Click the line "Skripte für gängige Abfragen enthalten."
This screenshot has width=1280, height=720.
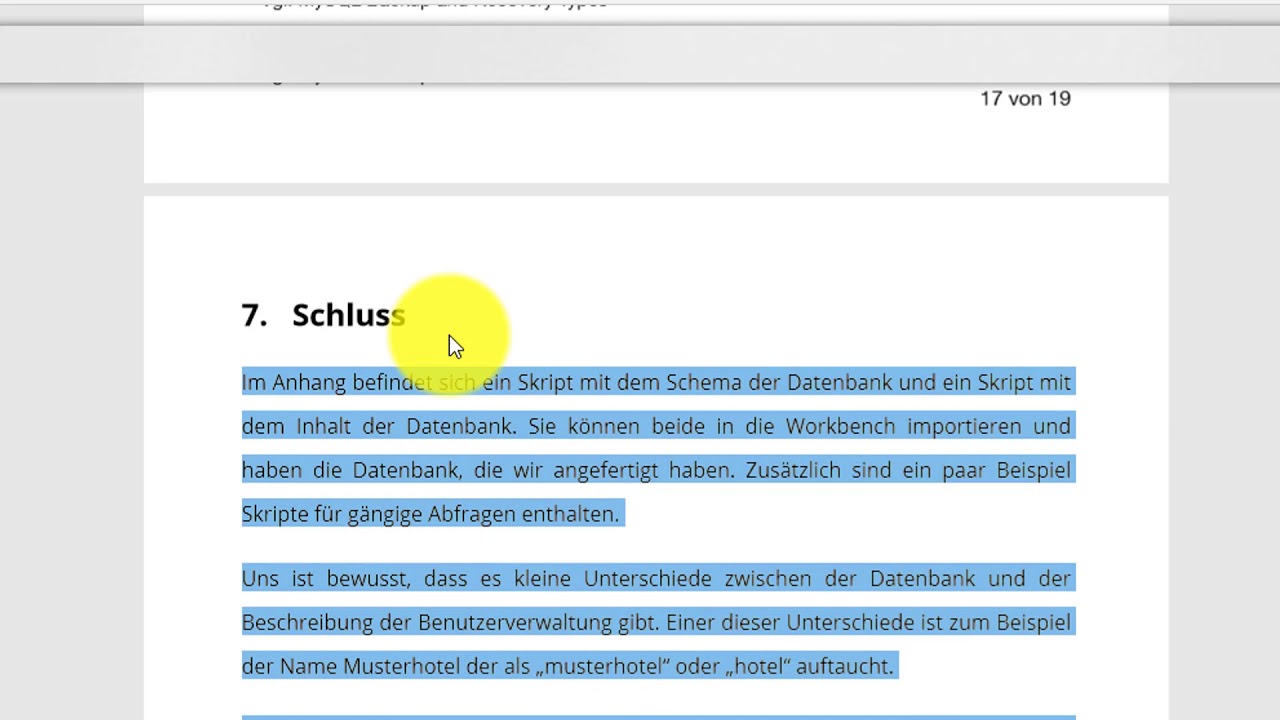click(431, 514)
